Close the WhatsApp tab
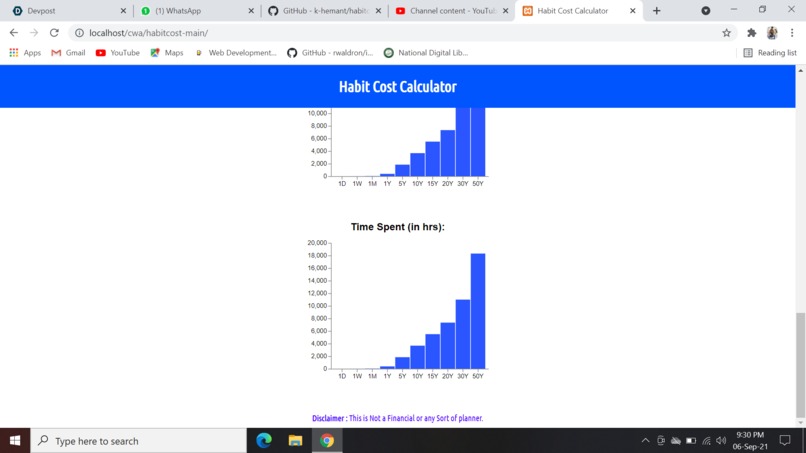 (251, 11)
